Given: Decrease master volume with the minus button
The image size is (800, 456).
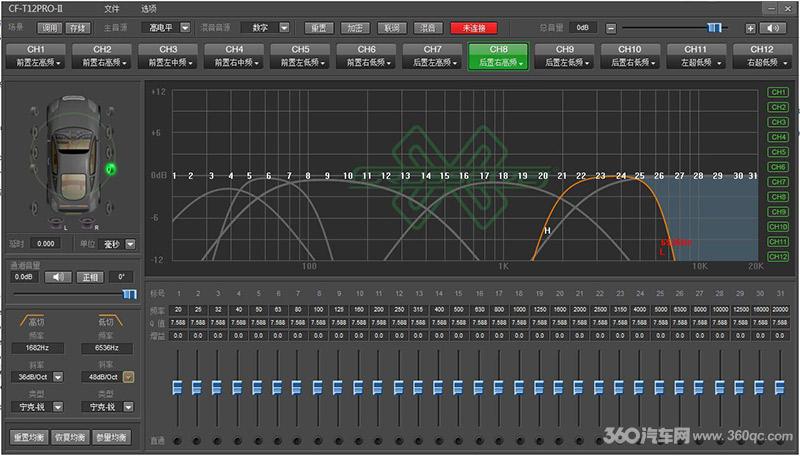Looking at the screenshot, I should 611,29.
